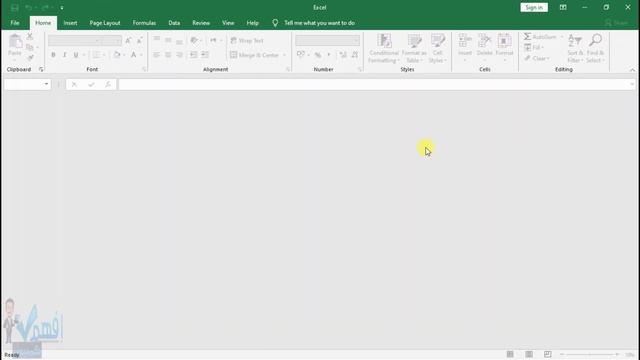Viewport: 640px width, 360px height.
Task: Toggle Center alignment
Action: click(x=168, y=55)
